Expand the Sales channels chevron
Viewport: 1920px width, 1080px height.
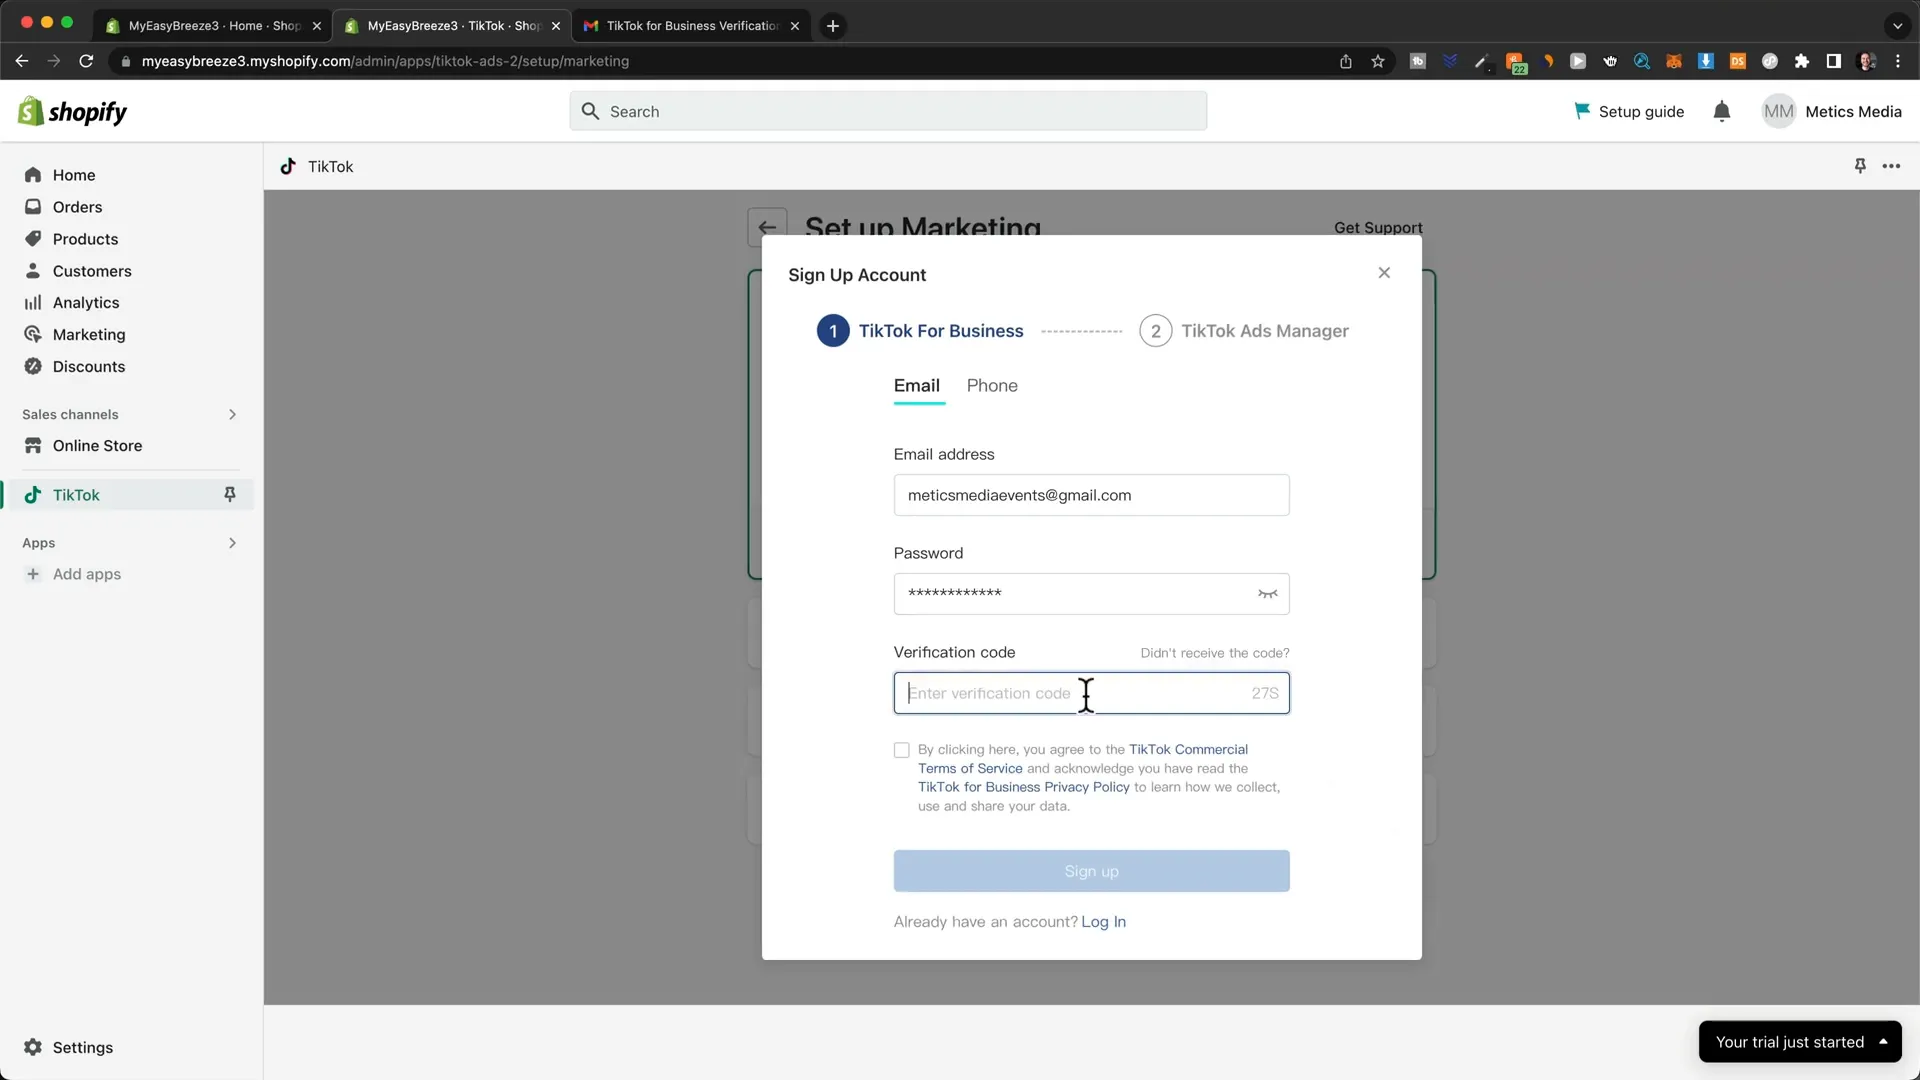[x=232, y=414]
